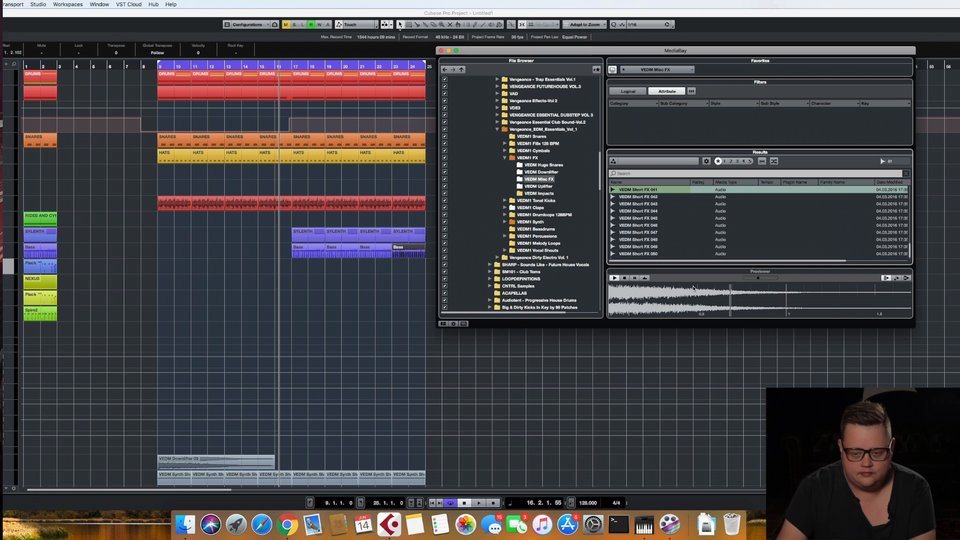The width and height of the screenshot is (960, 540).
Task: Select the Mute (X) tool in toolbar
Action: click(x=450, y=24)
